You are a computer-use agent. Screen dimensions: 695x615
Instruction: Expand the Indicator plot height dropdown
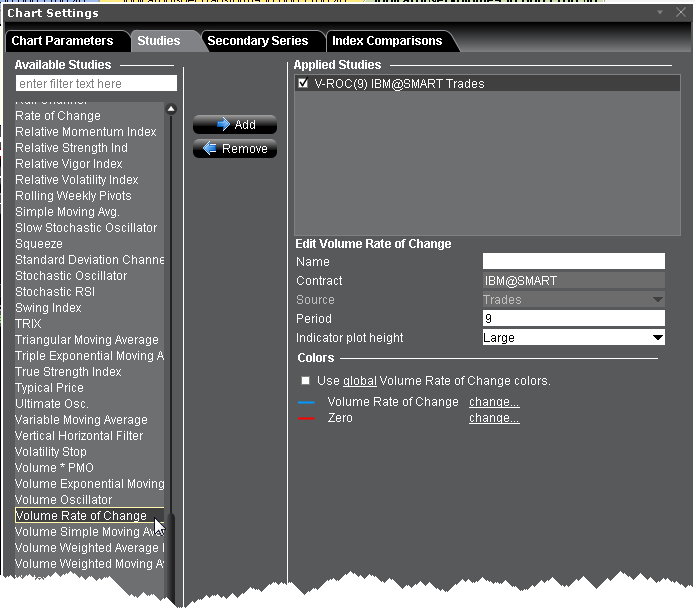pyautogui.click(x=656, y=338)
